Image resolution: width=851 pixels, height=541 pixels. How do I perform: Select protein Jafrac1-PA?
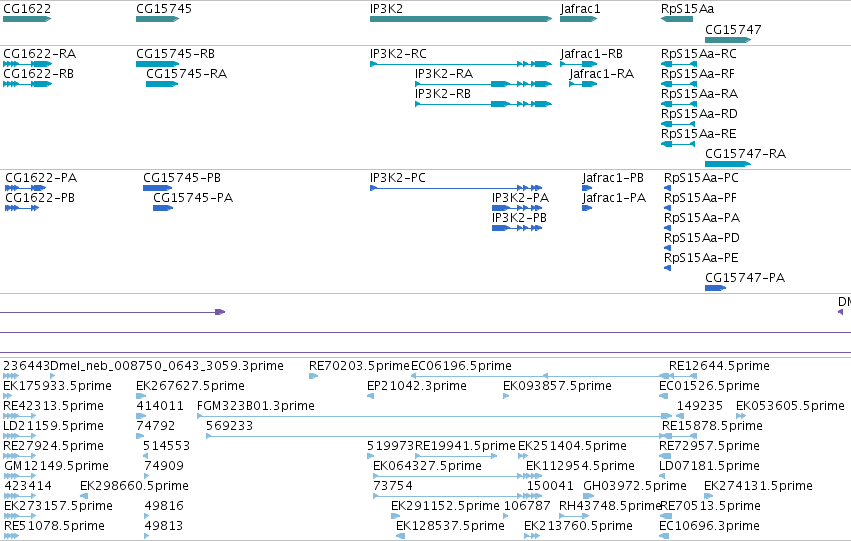pyautogui.click(x=614, y=198)
